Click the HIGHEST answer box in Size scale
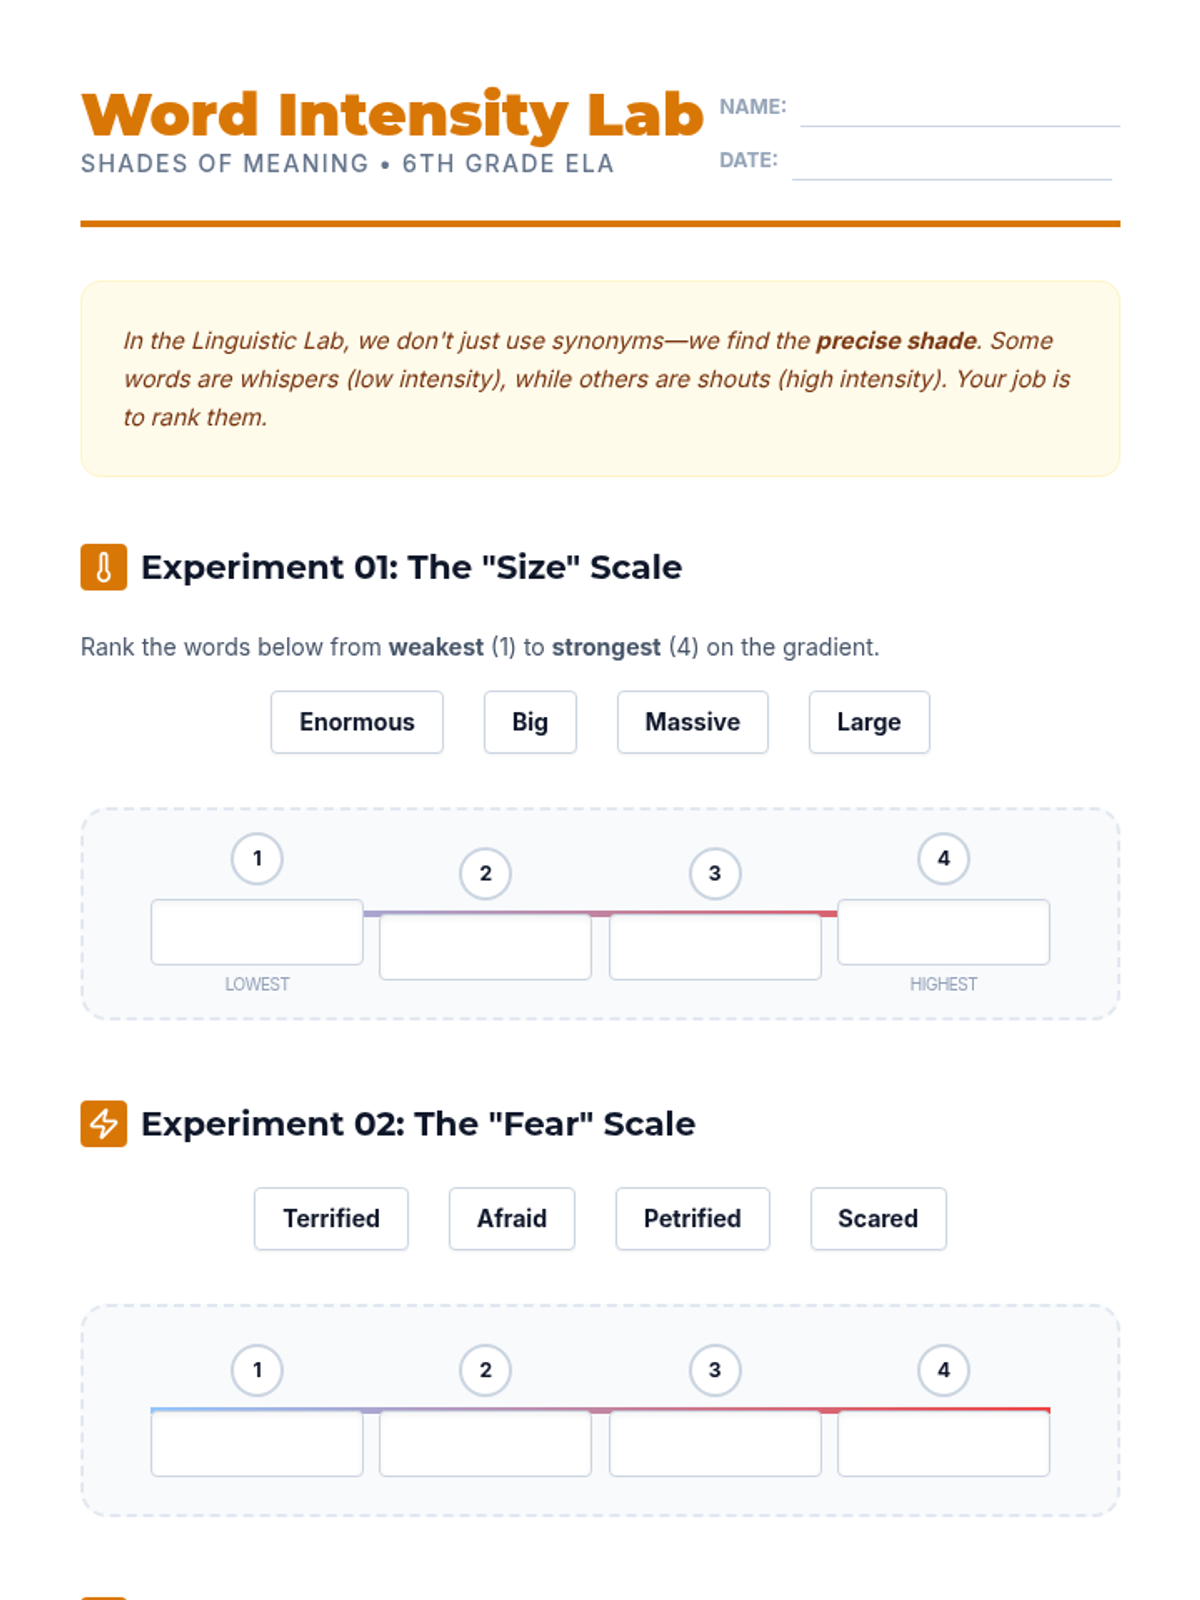 tap(944, 932)
